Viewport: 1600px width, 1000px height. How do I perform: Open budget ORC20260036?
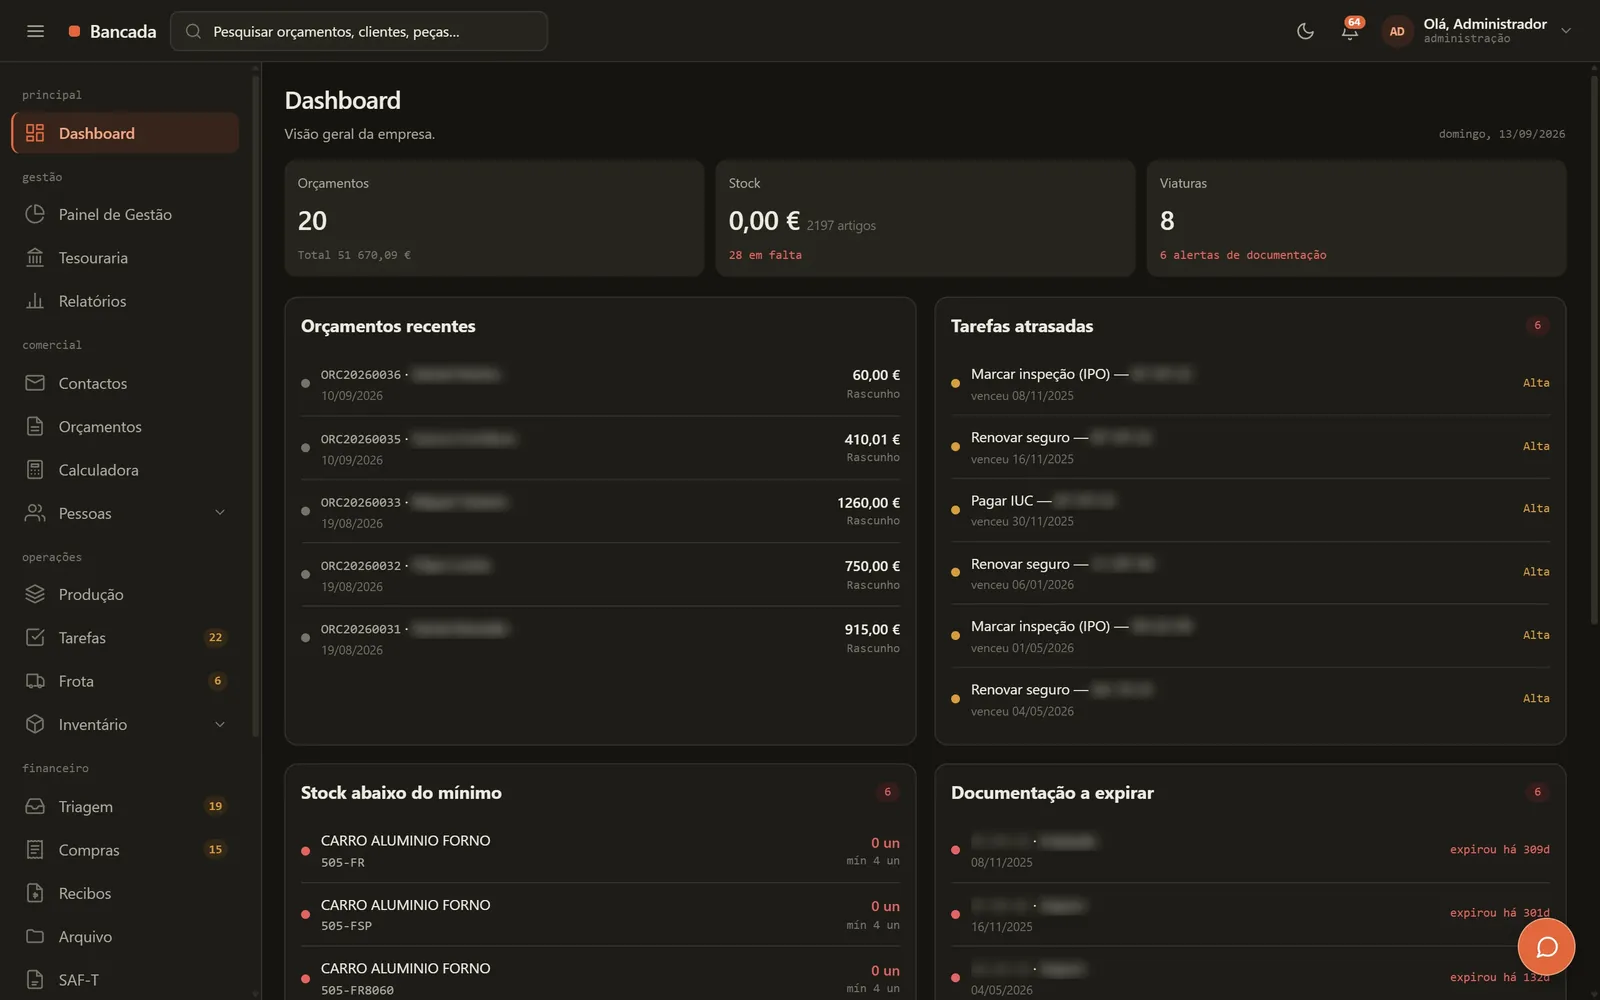600,384
